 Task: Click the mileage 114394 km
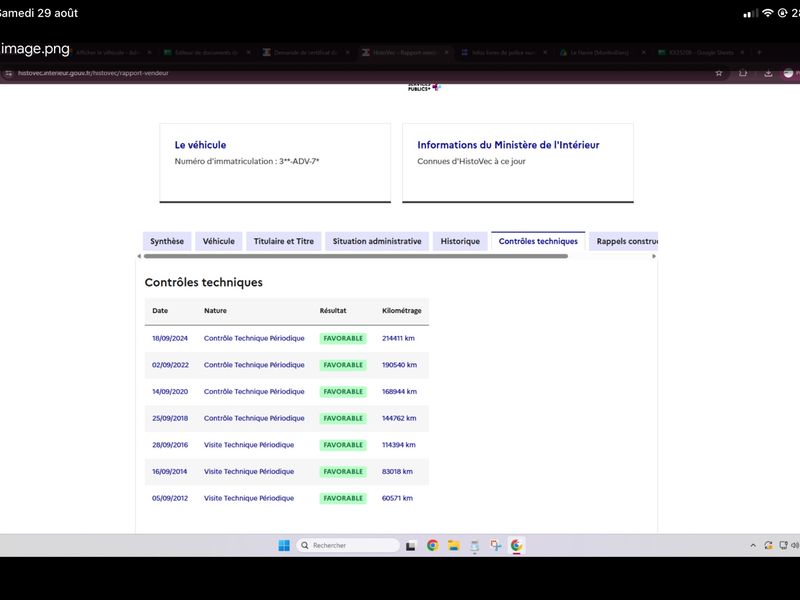[399, 445]
